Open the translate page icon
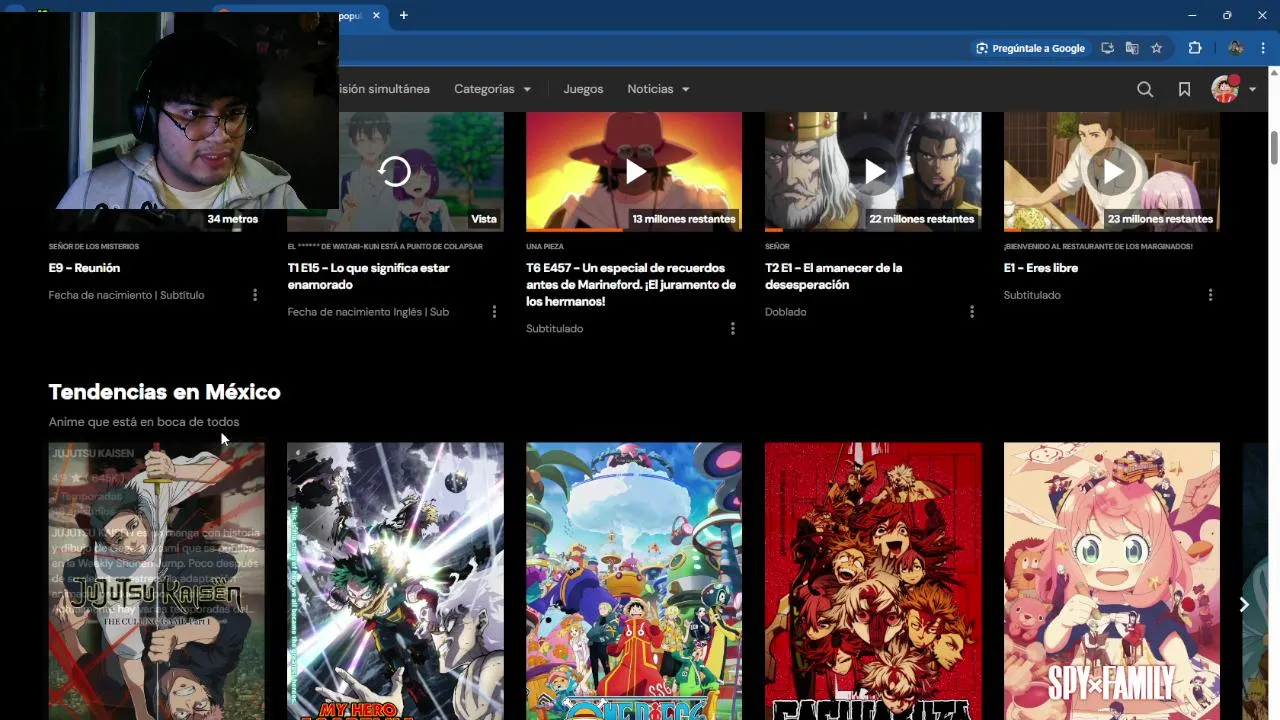This screenshot has width=1280, height=720. click(1132, 48)
